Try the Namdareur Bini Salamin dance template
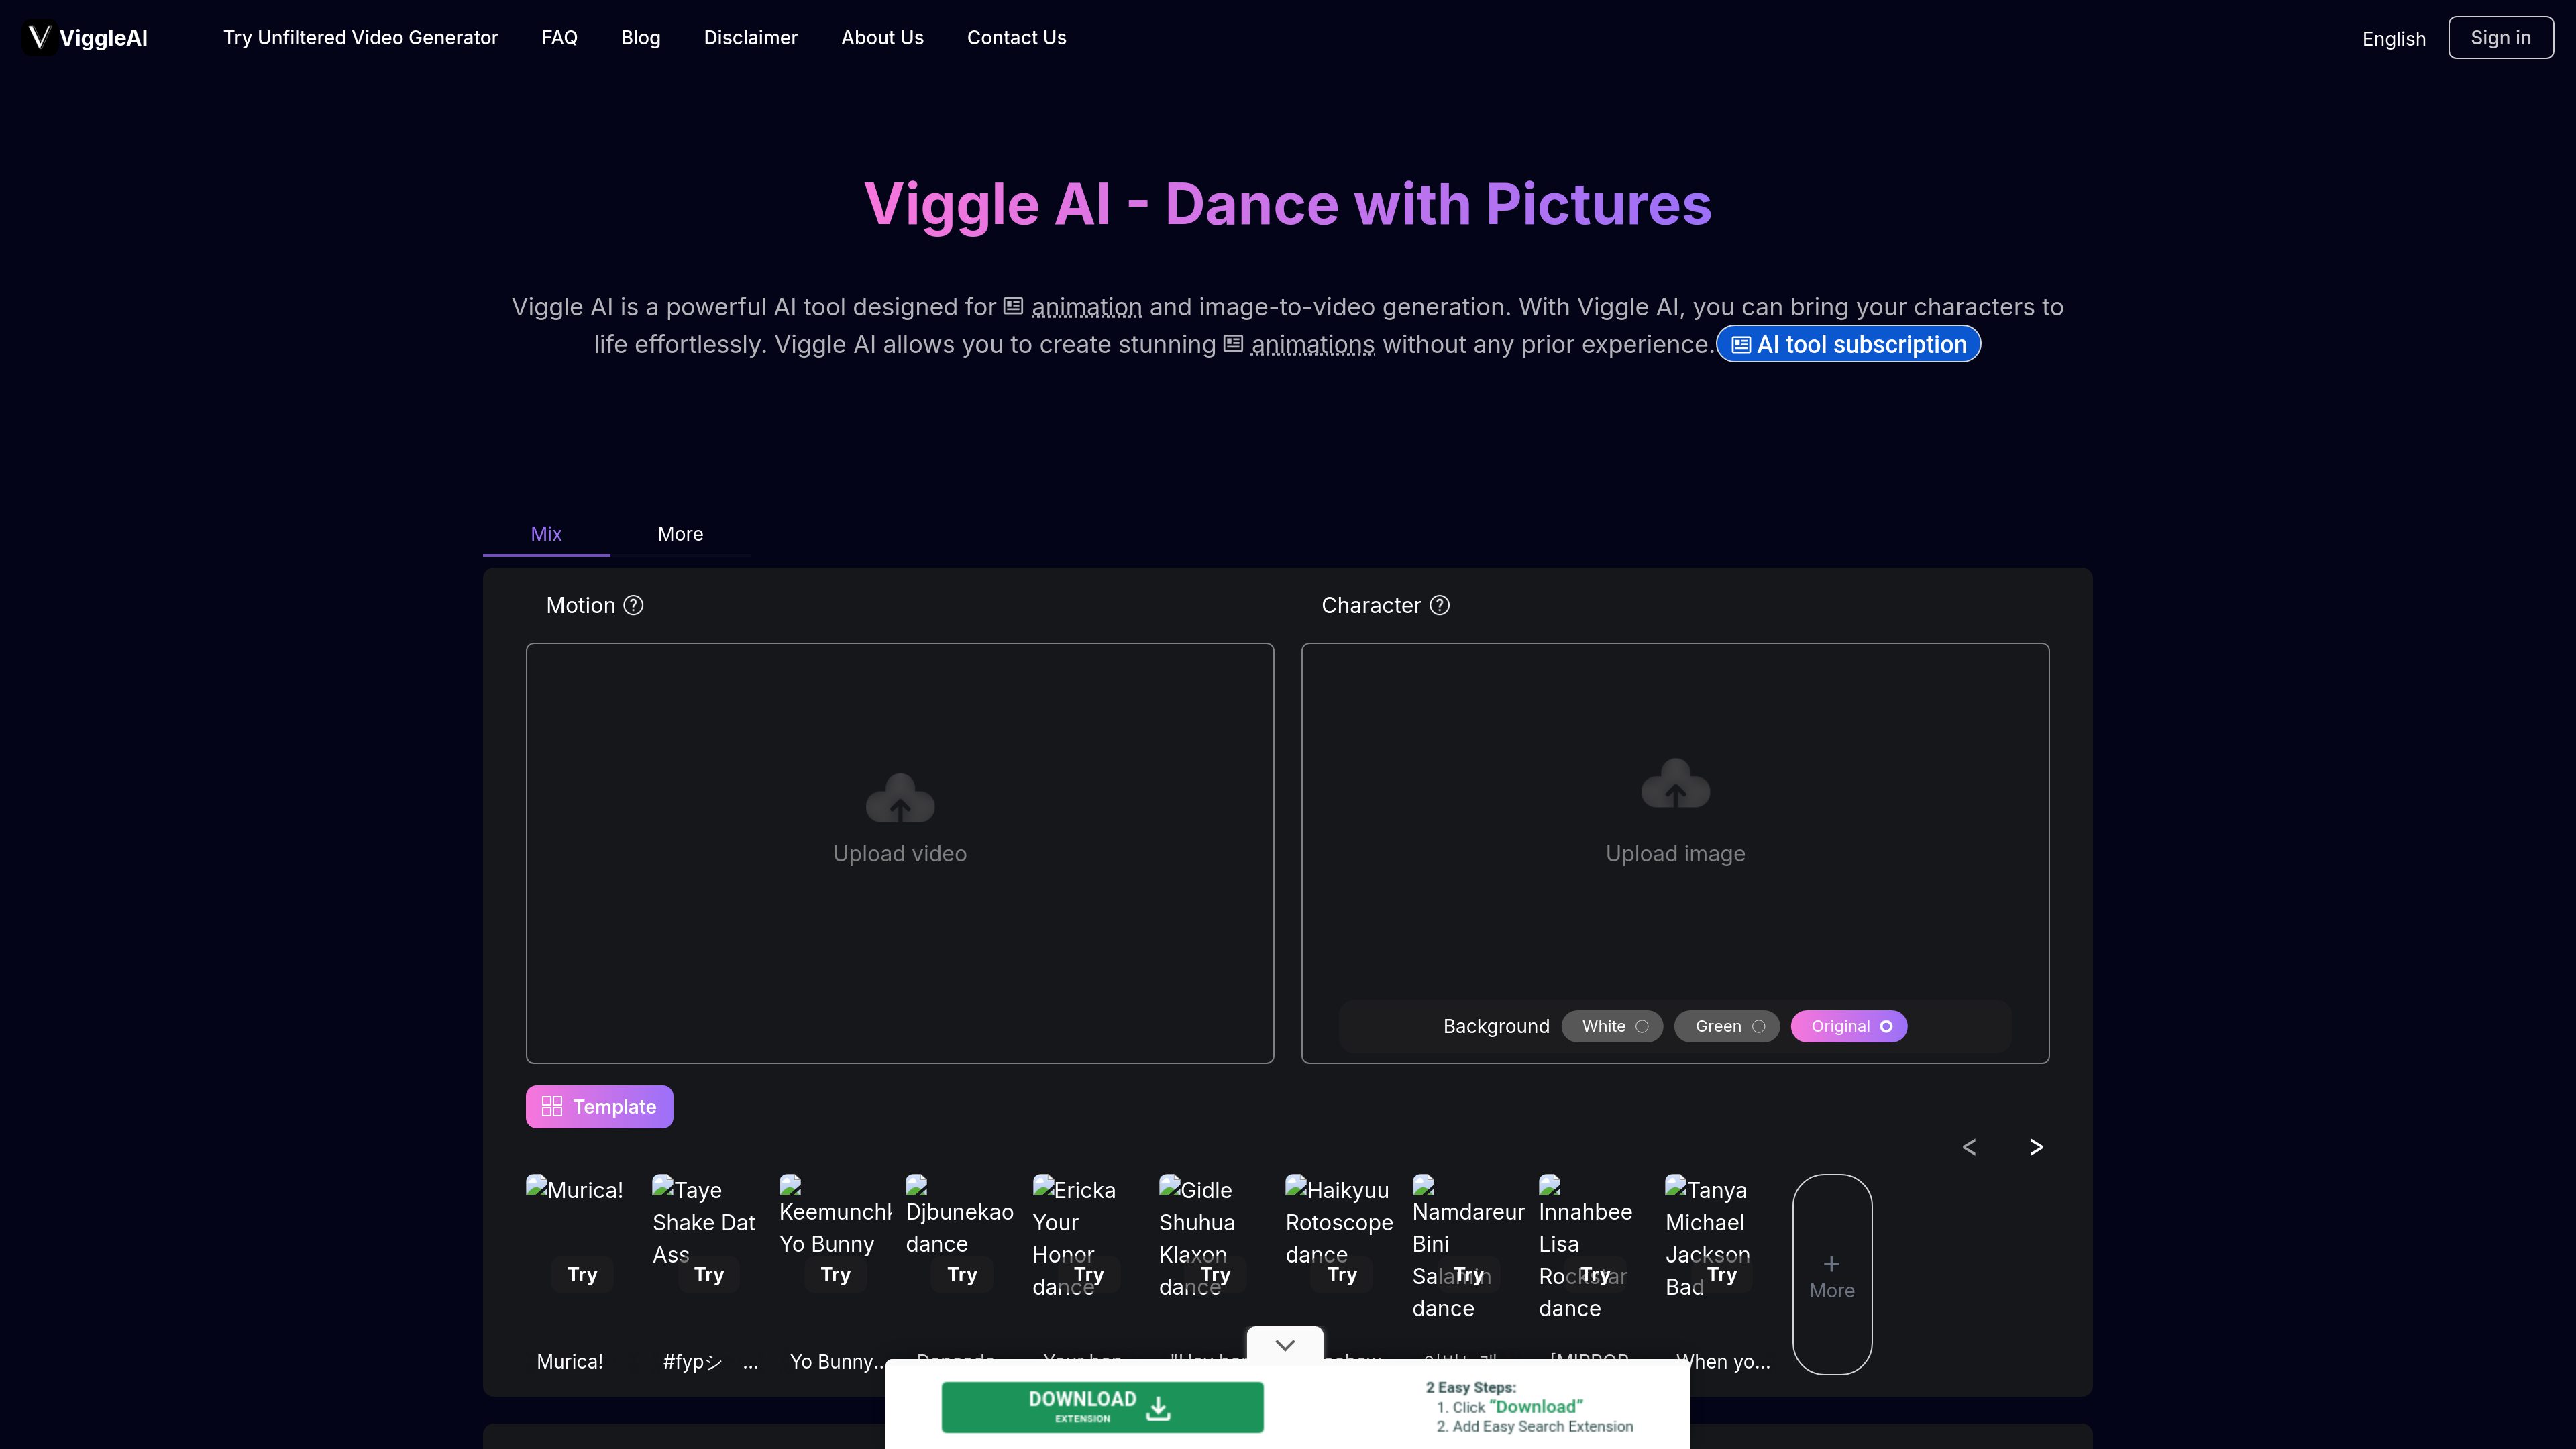Viewport: 2576px width, 1449px height. click(x=1468, y=1274)
